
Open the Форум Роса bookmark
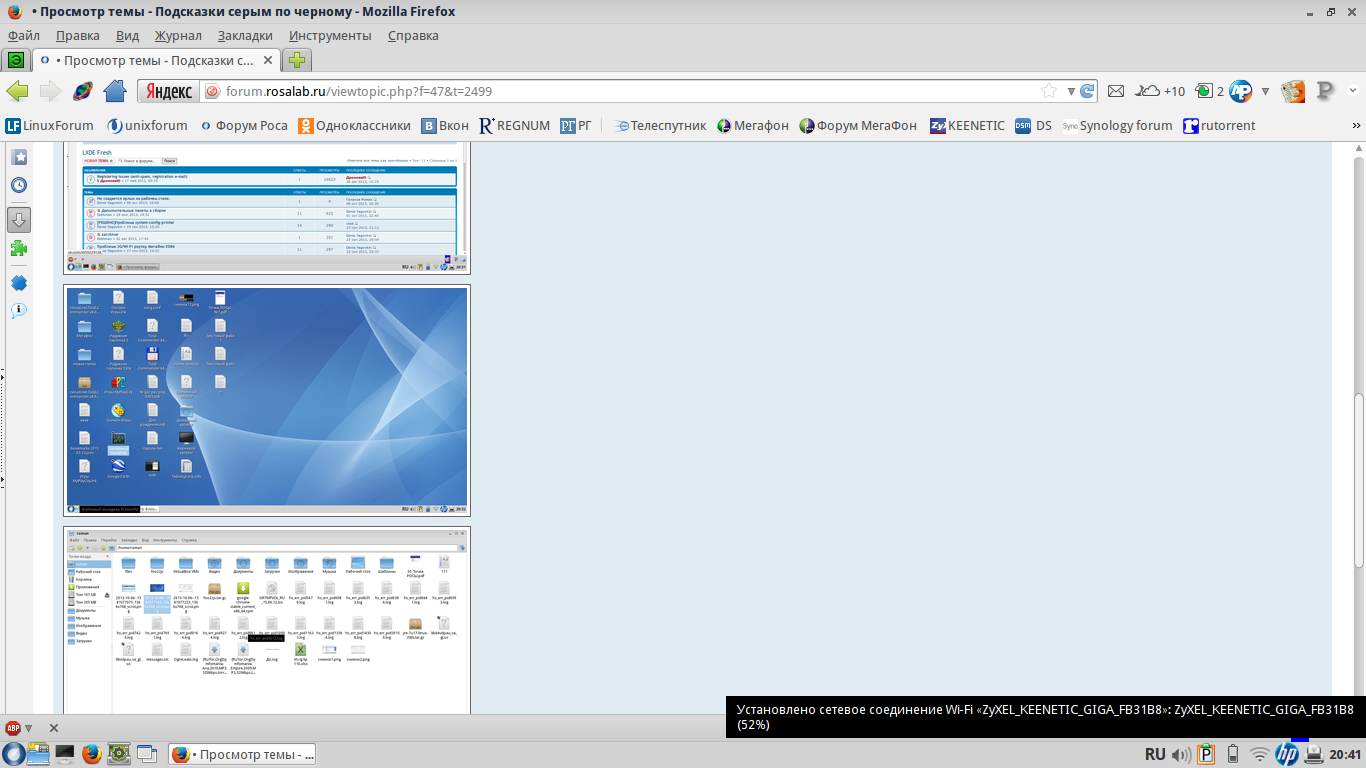[x=244, y=125]
